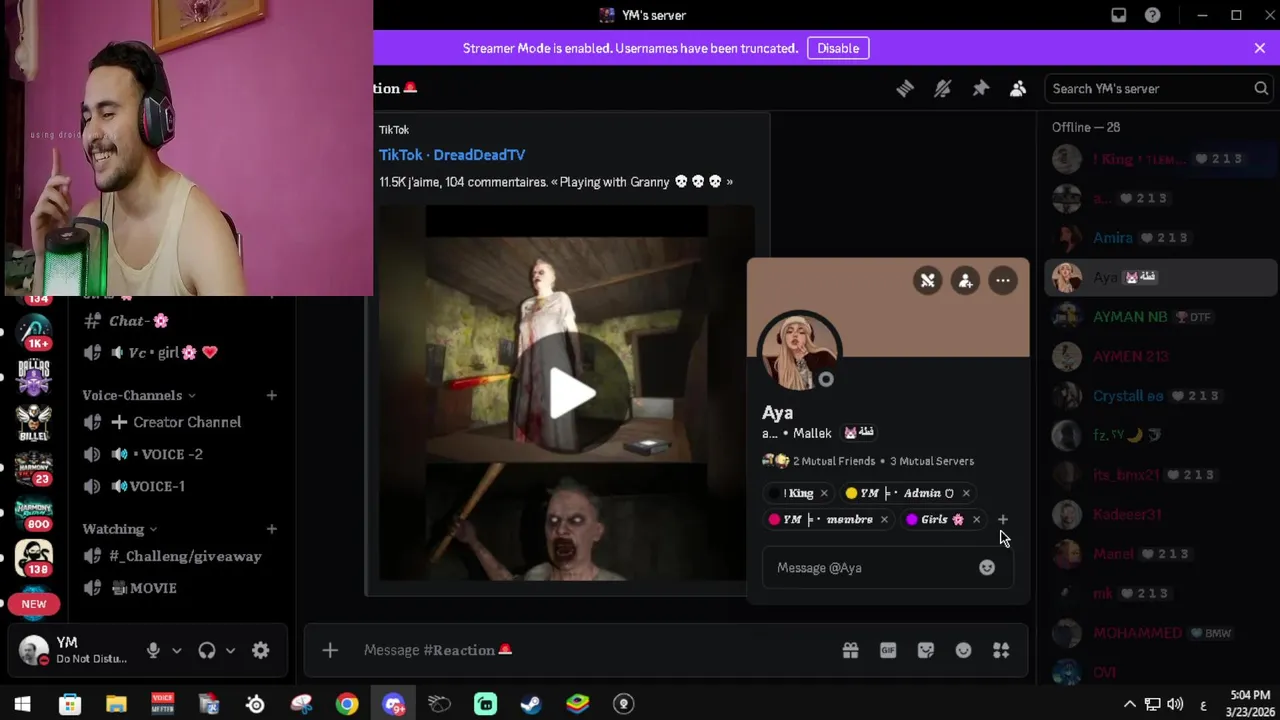Open pinned messages
The width and height of the screenshot is (1280, 720).
981,89
